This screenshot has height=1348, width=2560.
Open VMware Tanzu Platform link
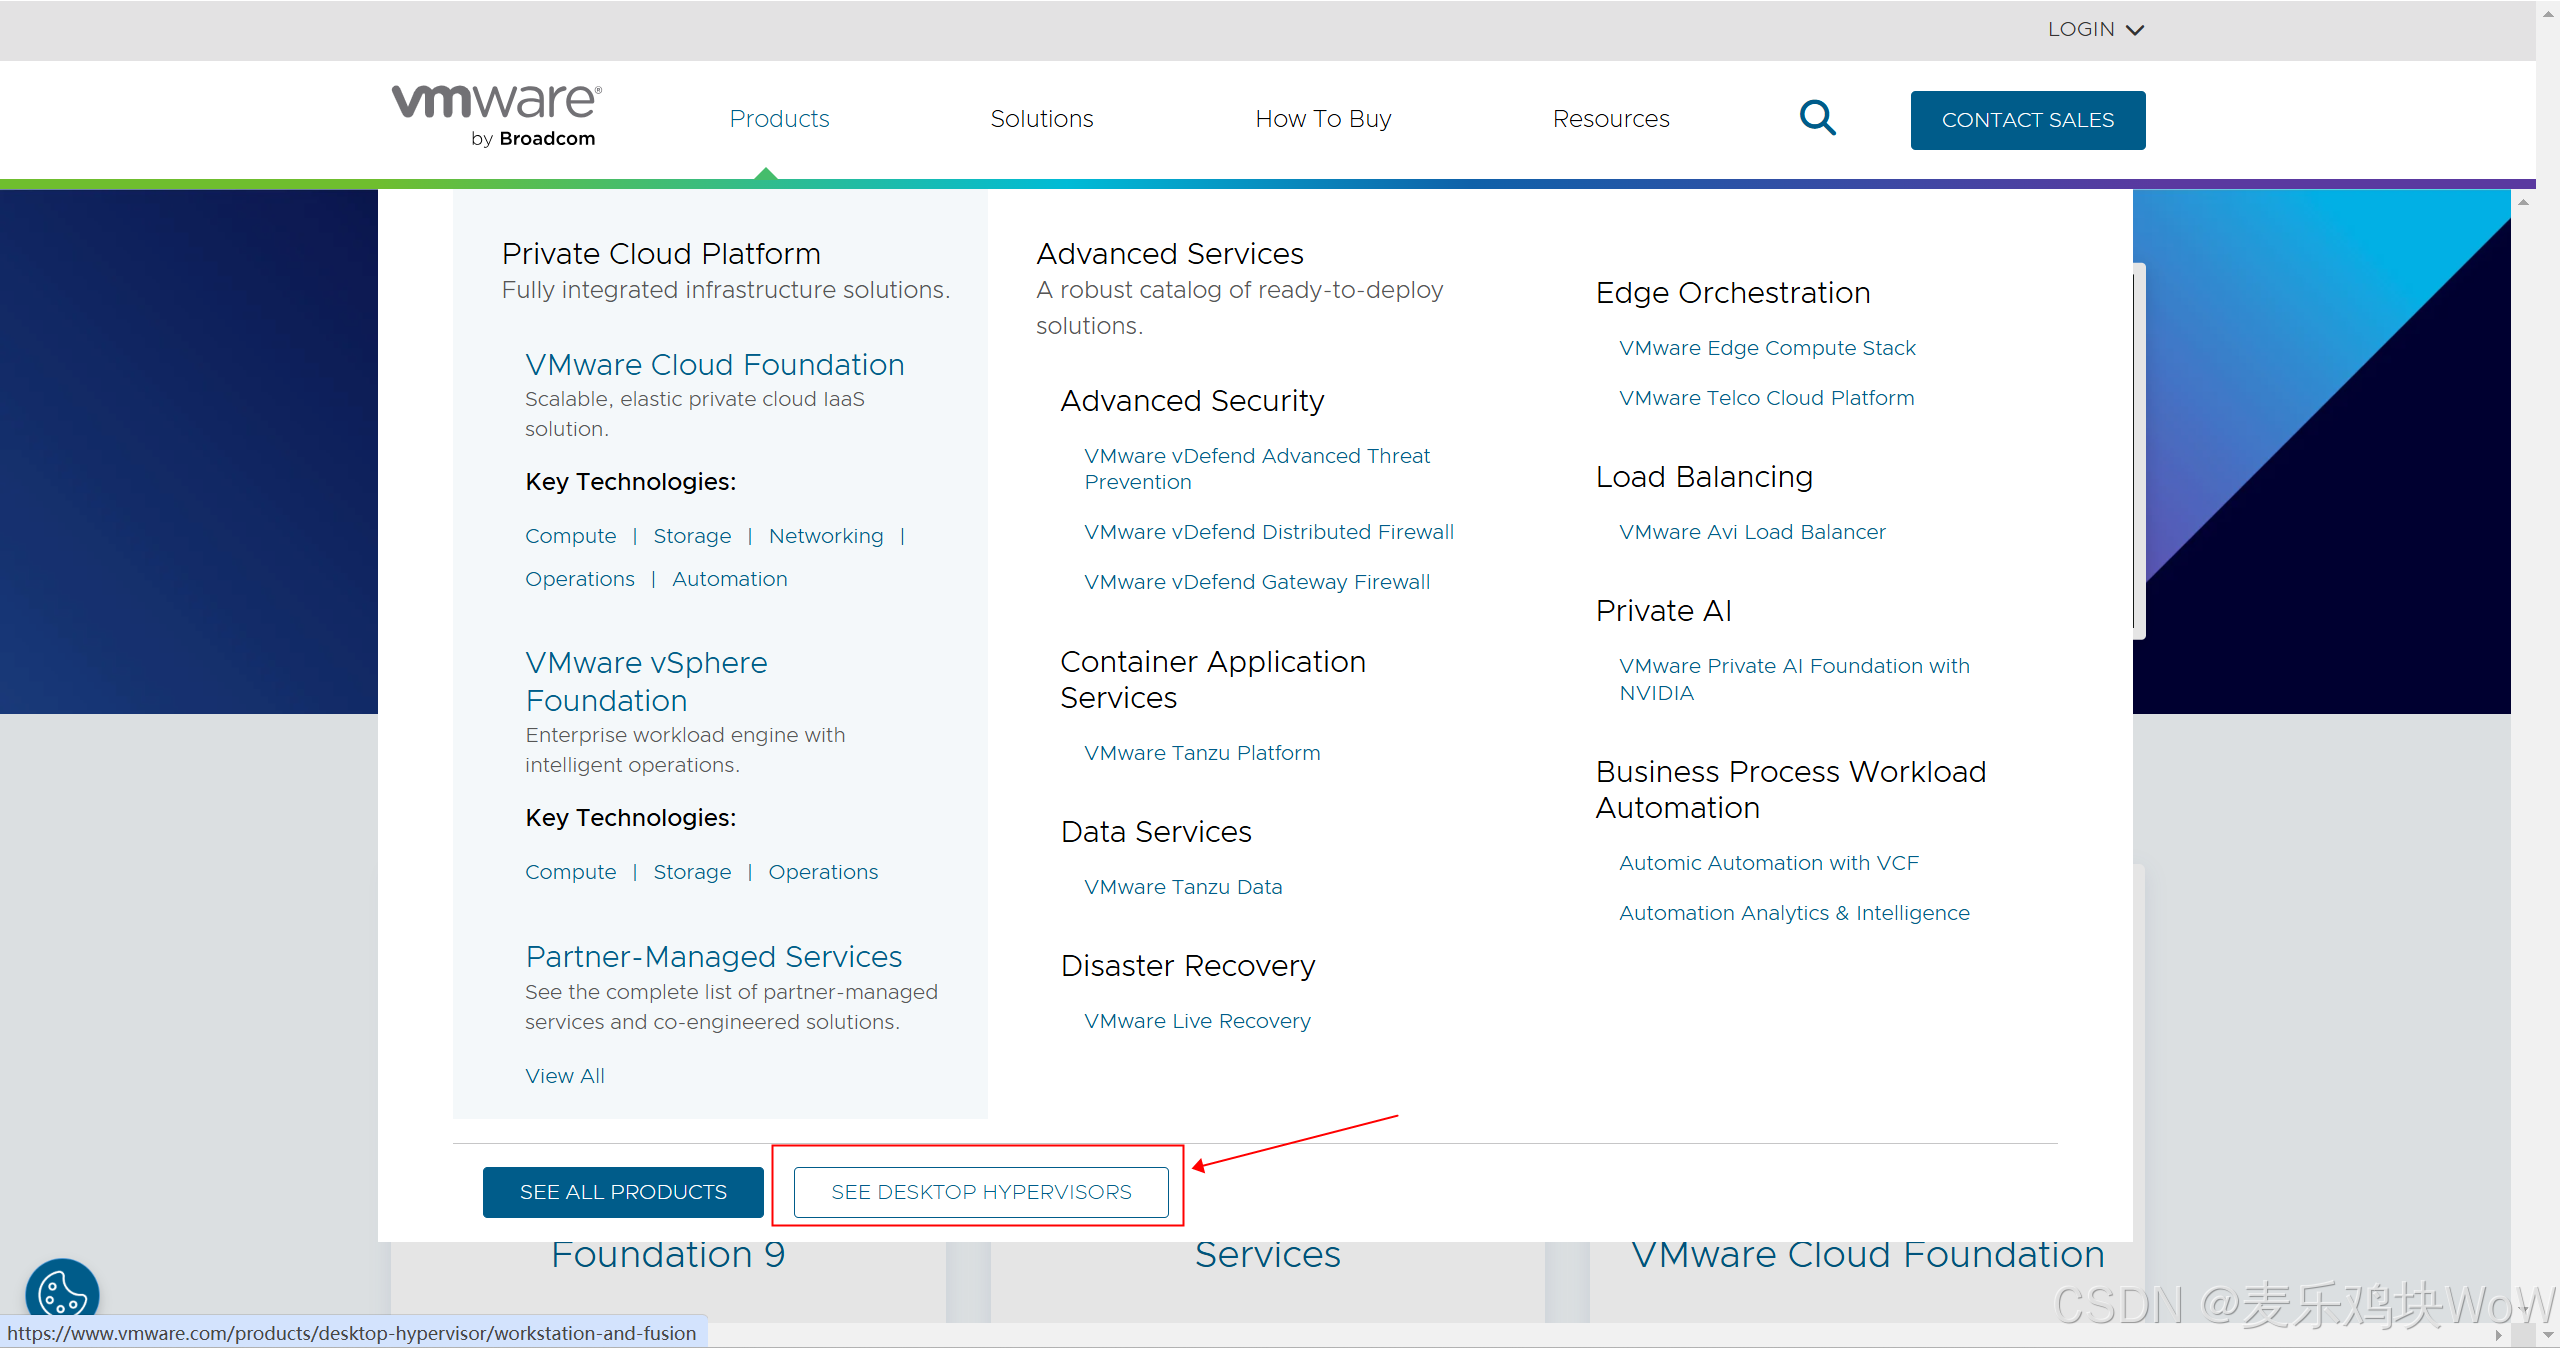pos(1202,753)
